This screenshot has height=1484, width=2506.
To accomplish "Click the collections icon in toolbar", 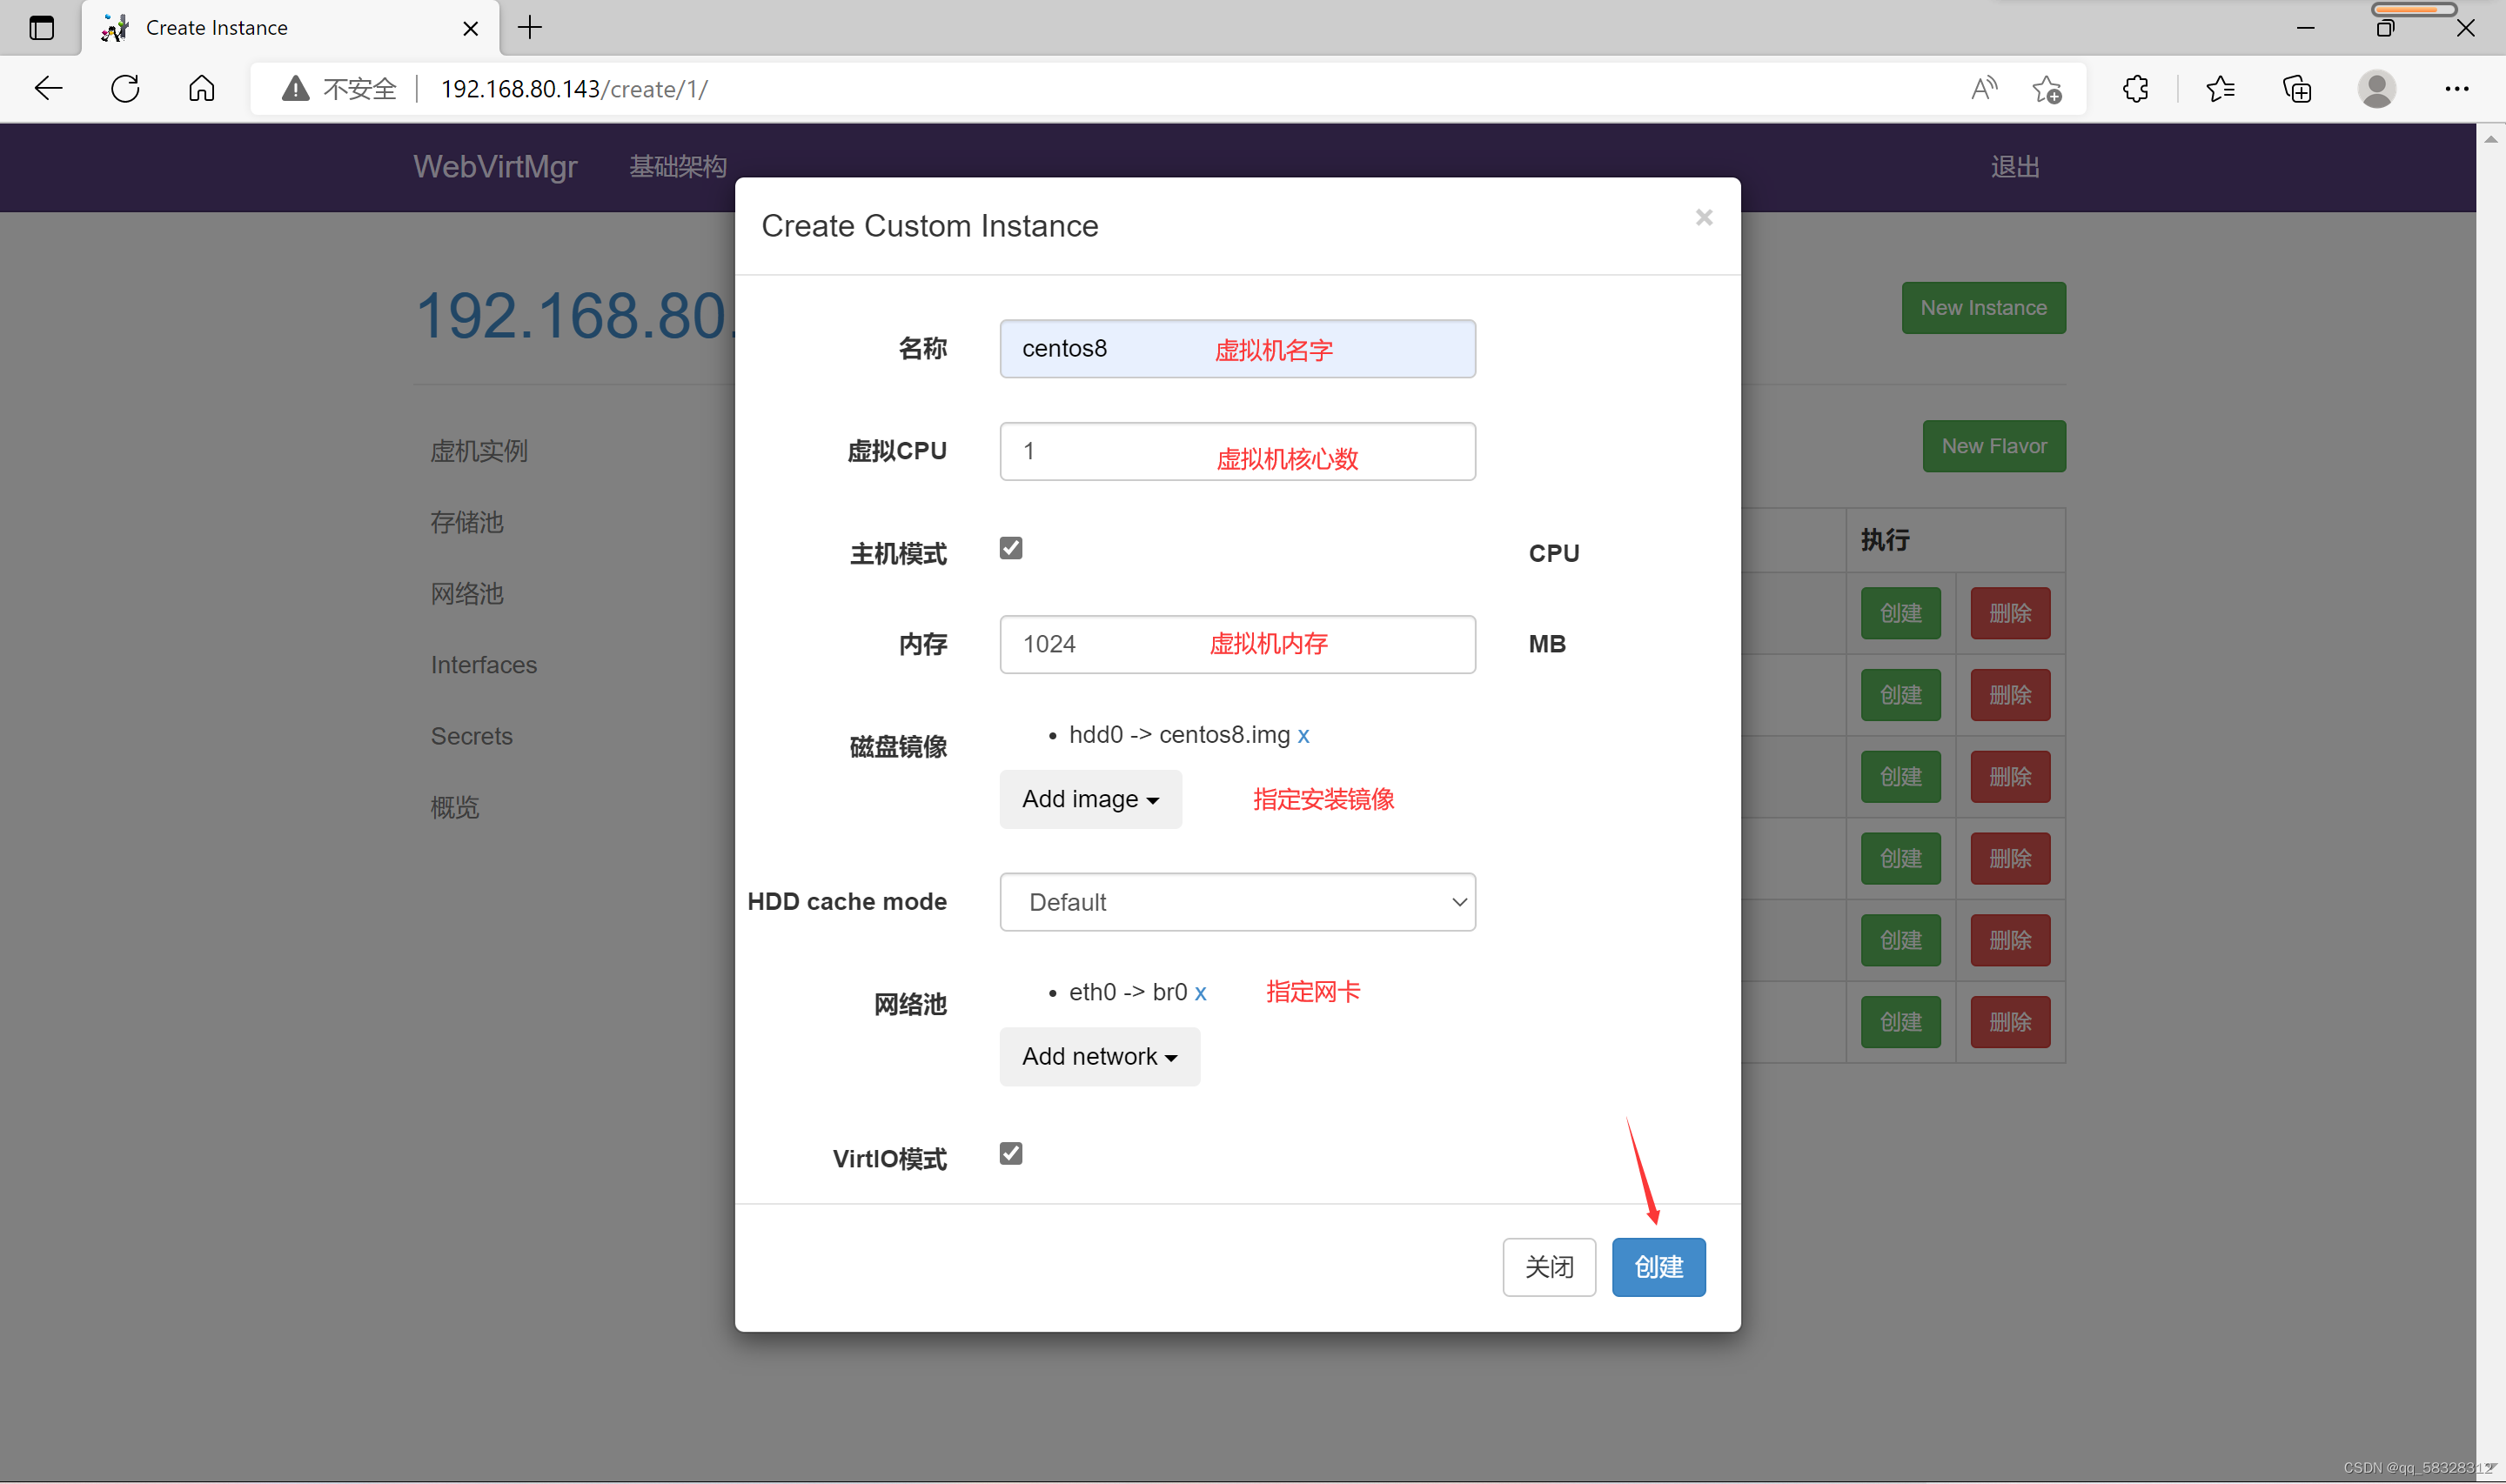I will click(x=2297, y=89).
